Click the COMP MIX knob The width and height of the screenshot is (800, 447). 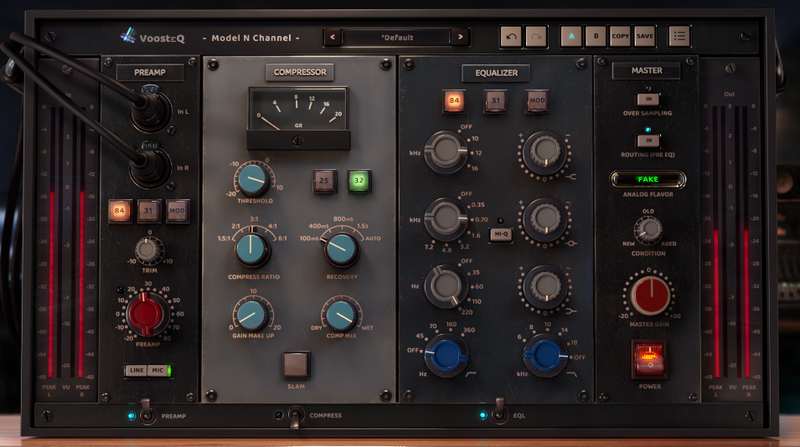tap(341, 316)
